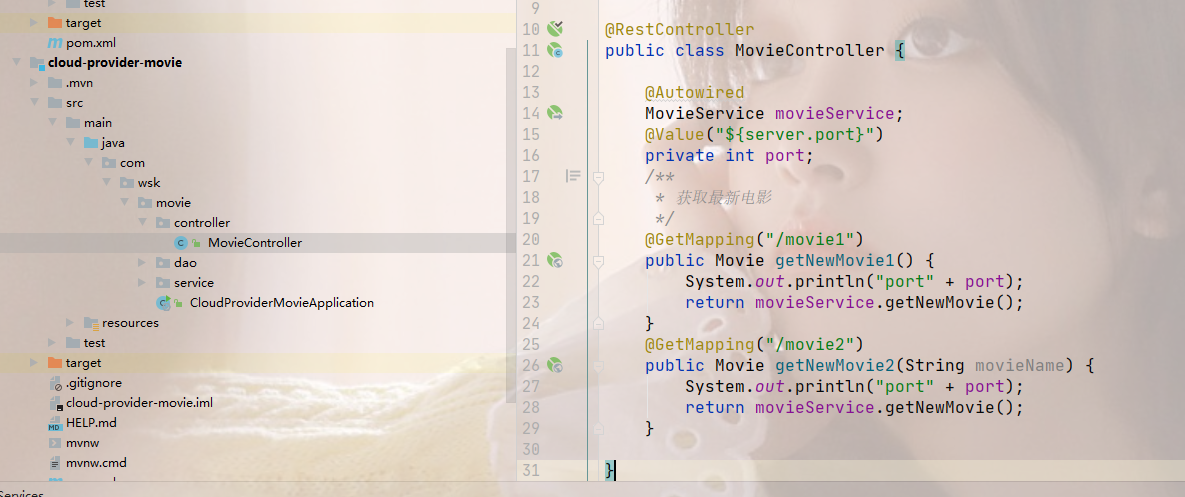Collapse the controller package
The width and height of the screenshot is (1185, 497).
[x=142, y=223]
